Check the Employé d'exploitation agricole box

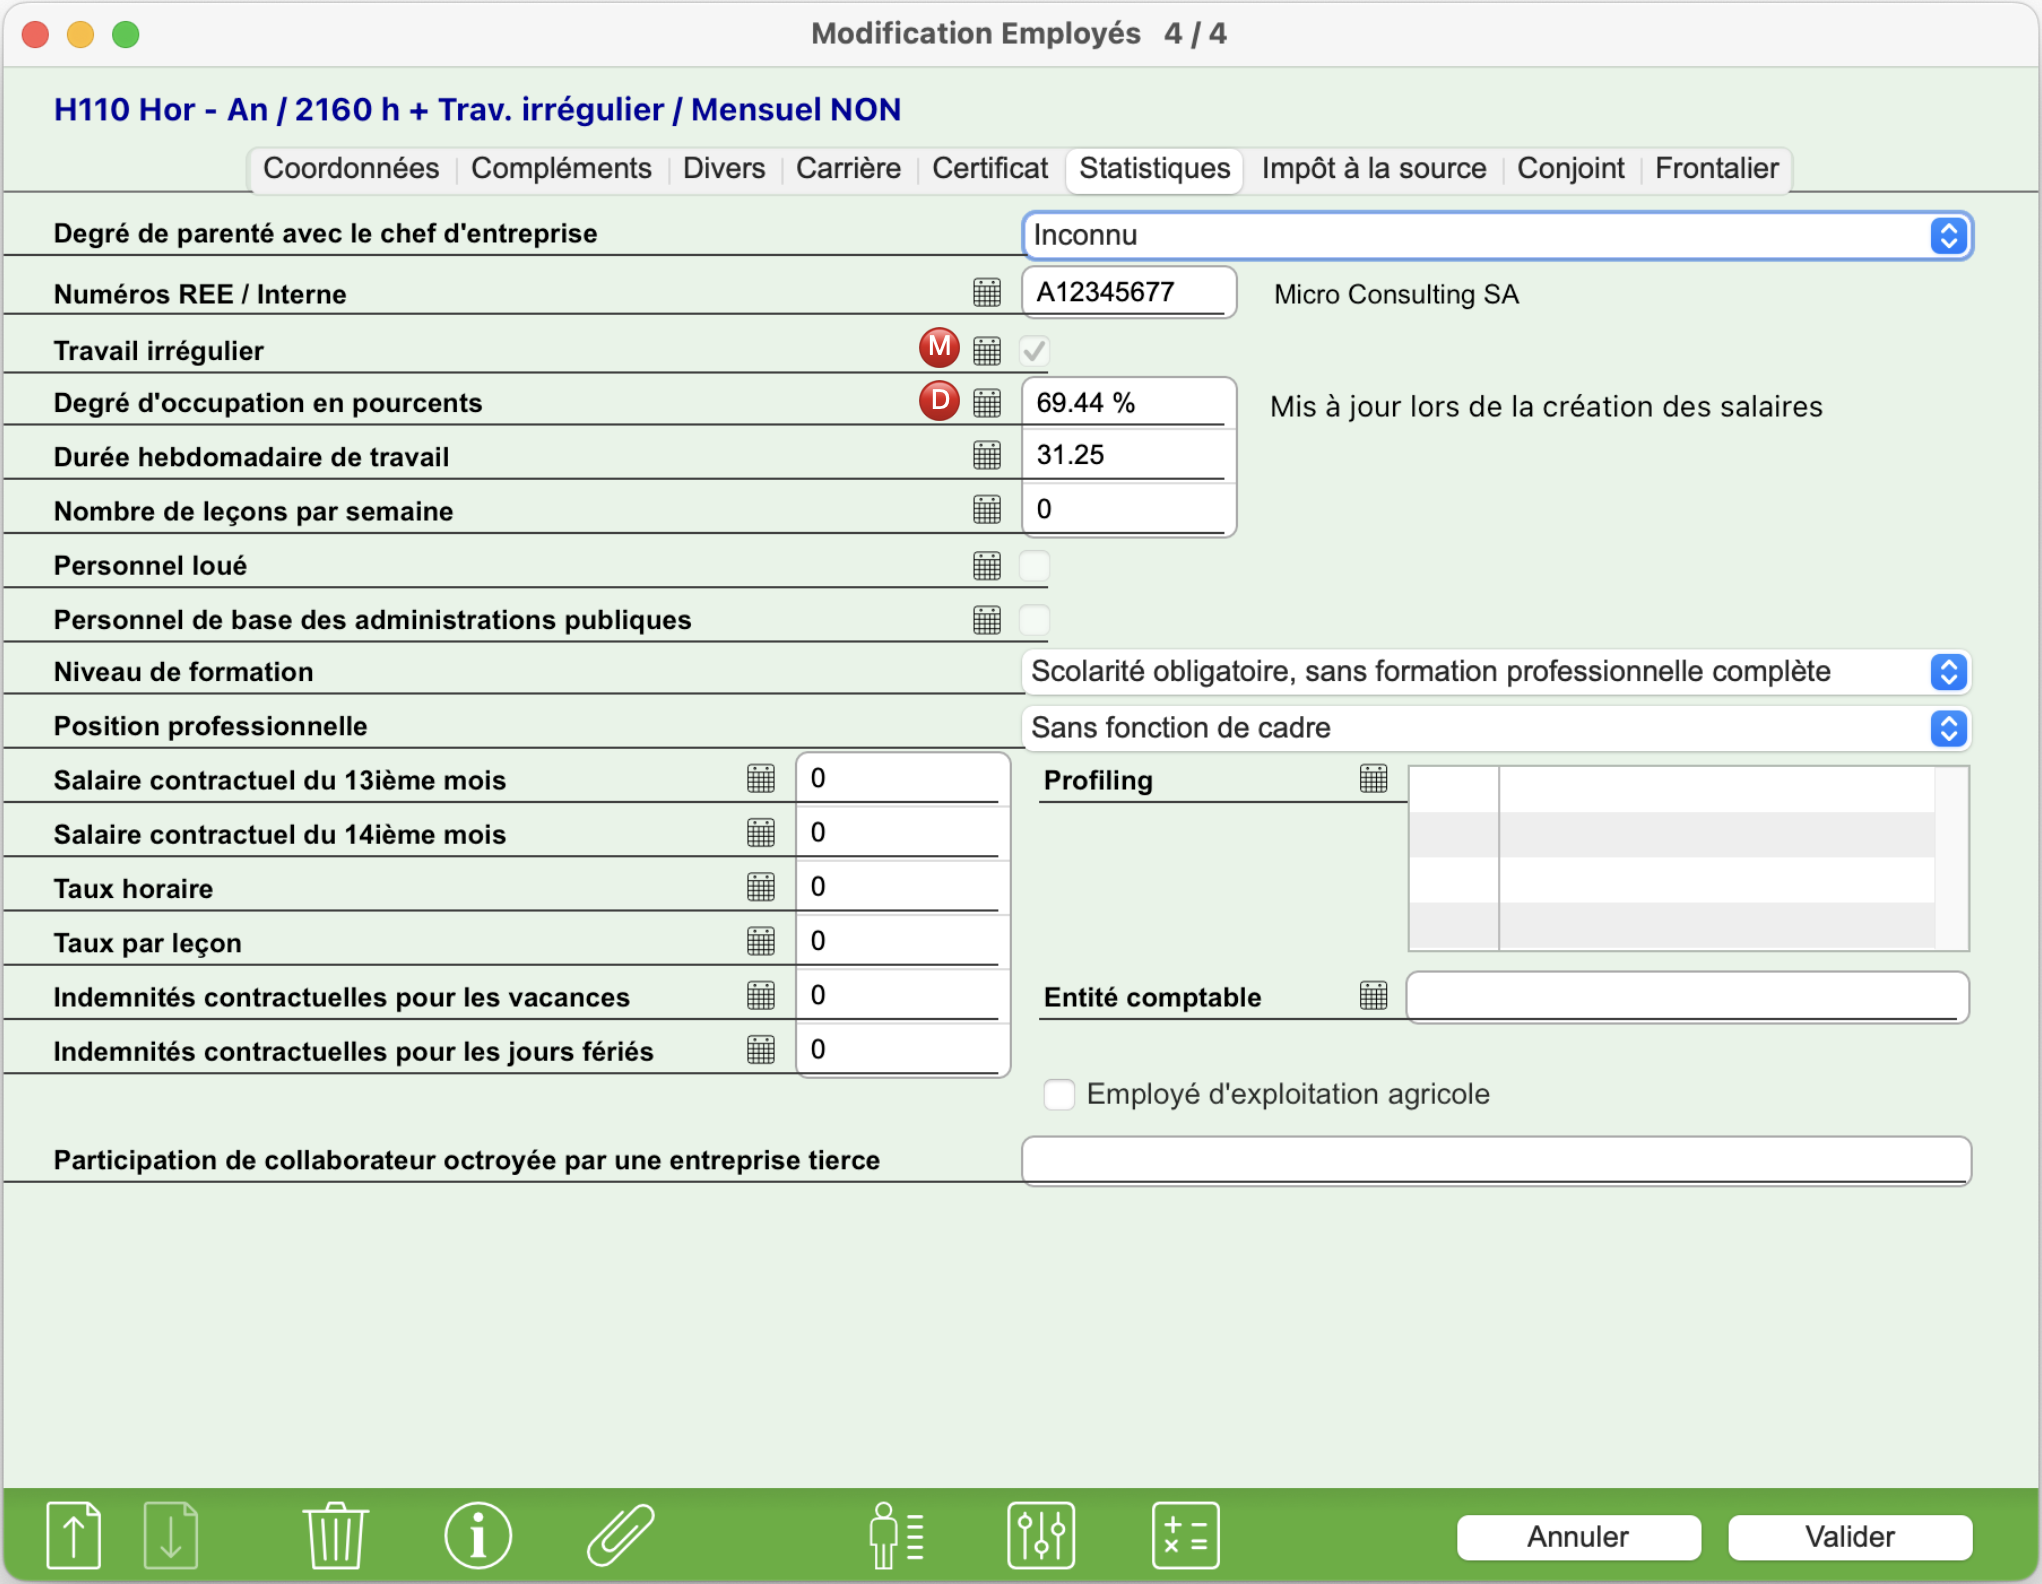1059,1094
